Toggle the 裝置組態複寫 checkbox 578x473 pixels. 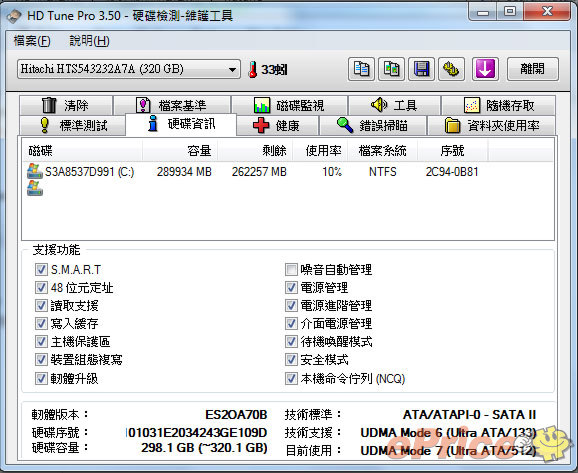[41, 360]
